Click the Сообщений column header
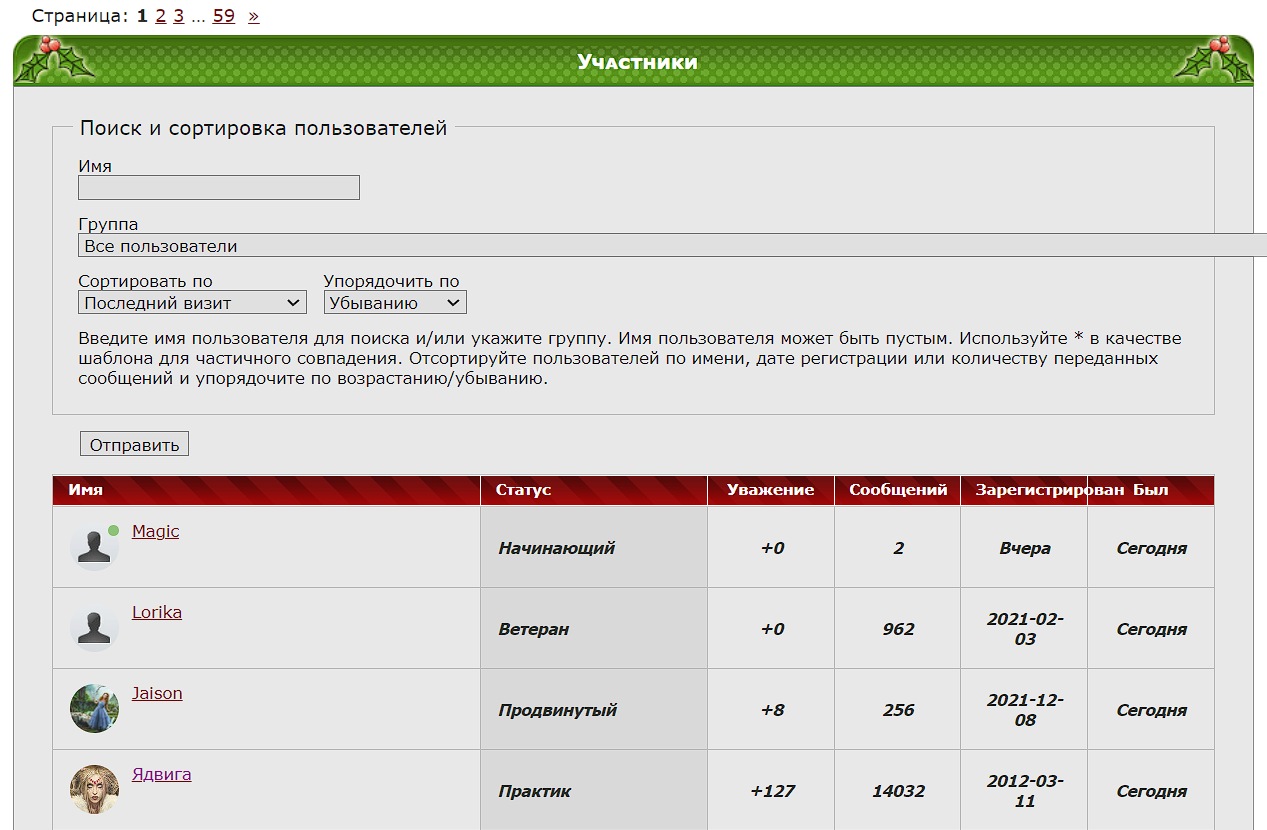This screenshot has height=830, width=1267. pyautogui.click(x=898, y=490)
